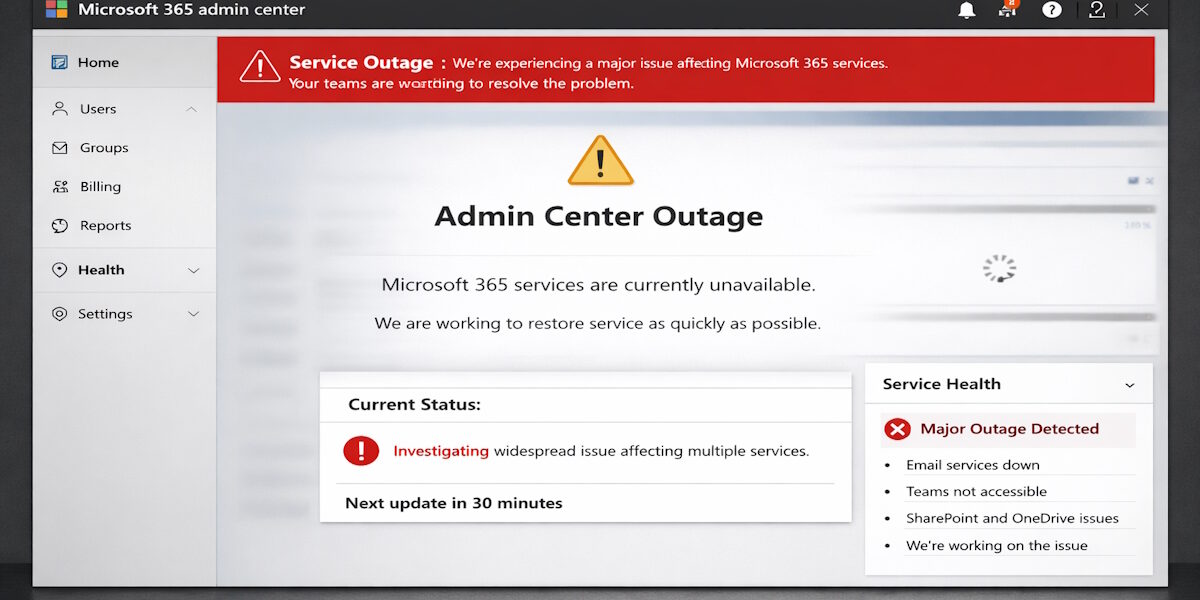Click the Investigating status link
Screen dimensions: 1200x600
(x=441, y=451)
